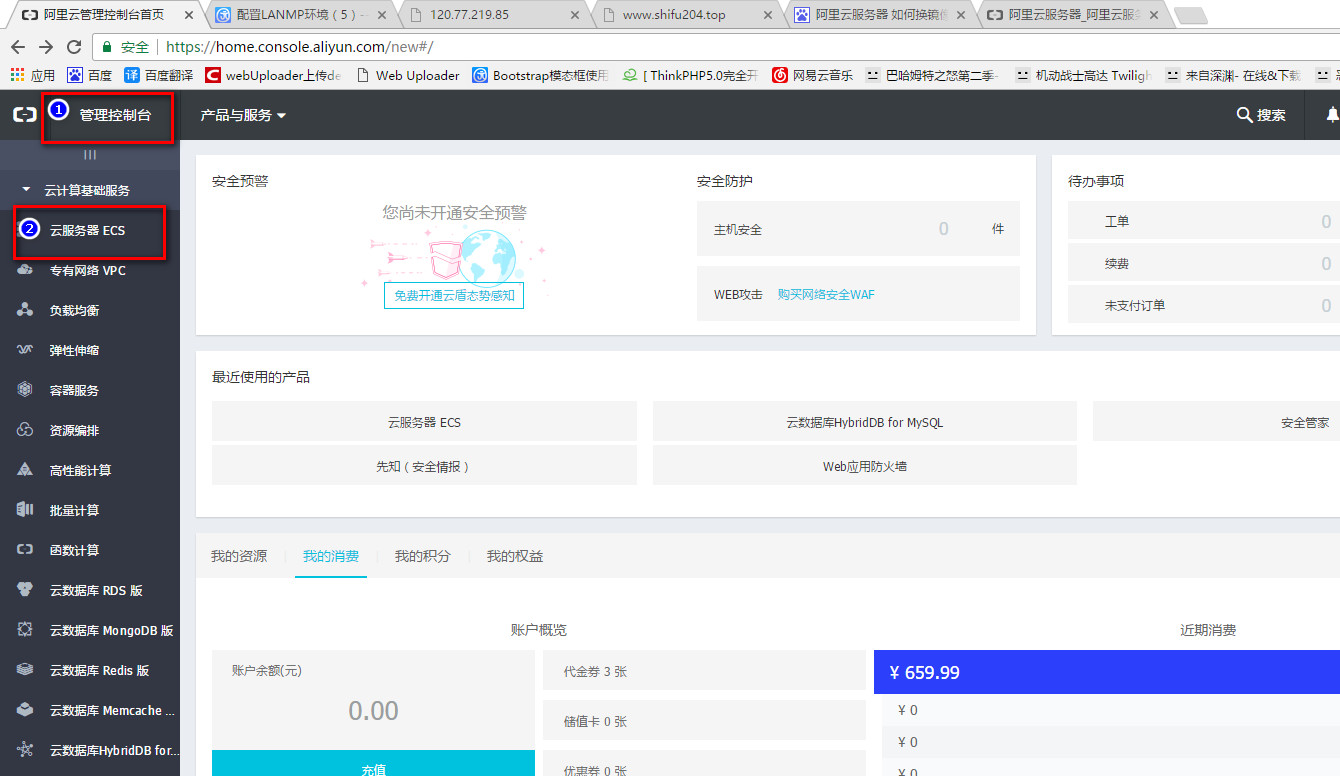1340x776 pixels.
Task: Open recent product Web应用防火墙
Action: coord(865,466)
